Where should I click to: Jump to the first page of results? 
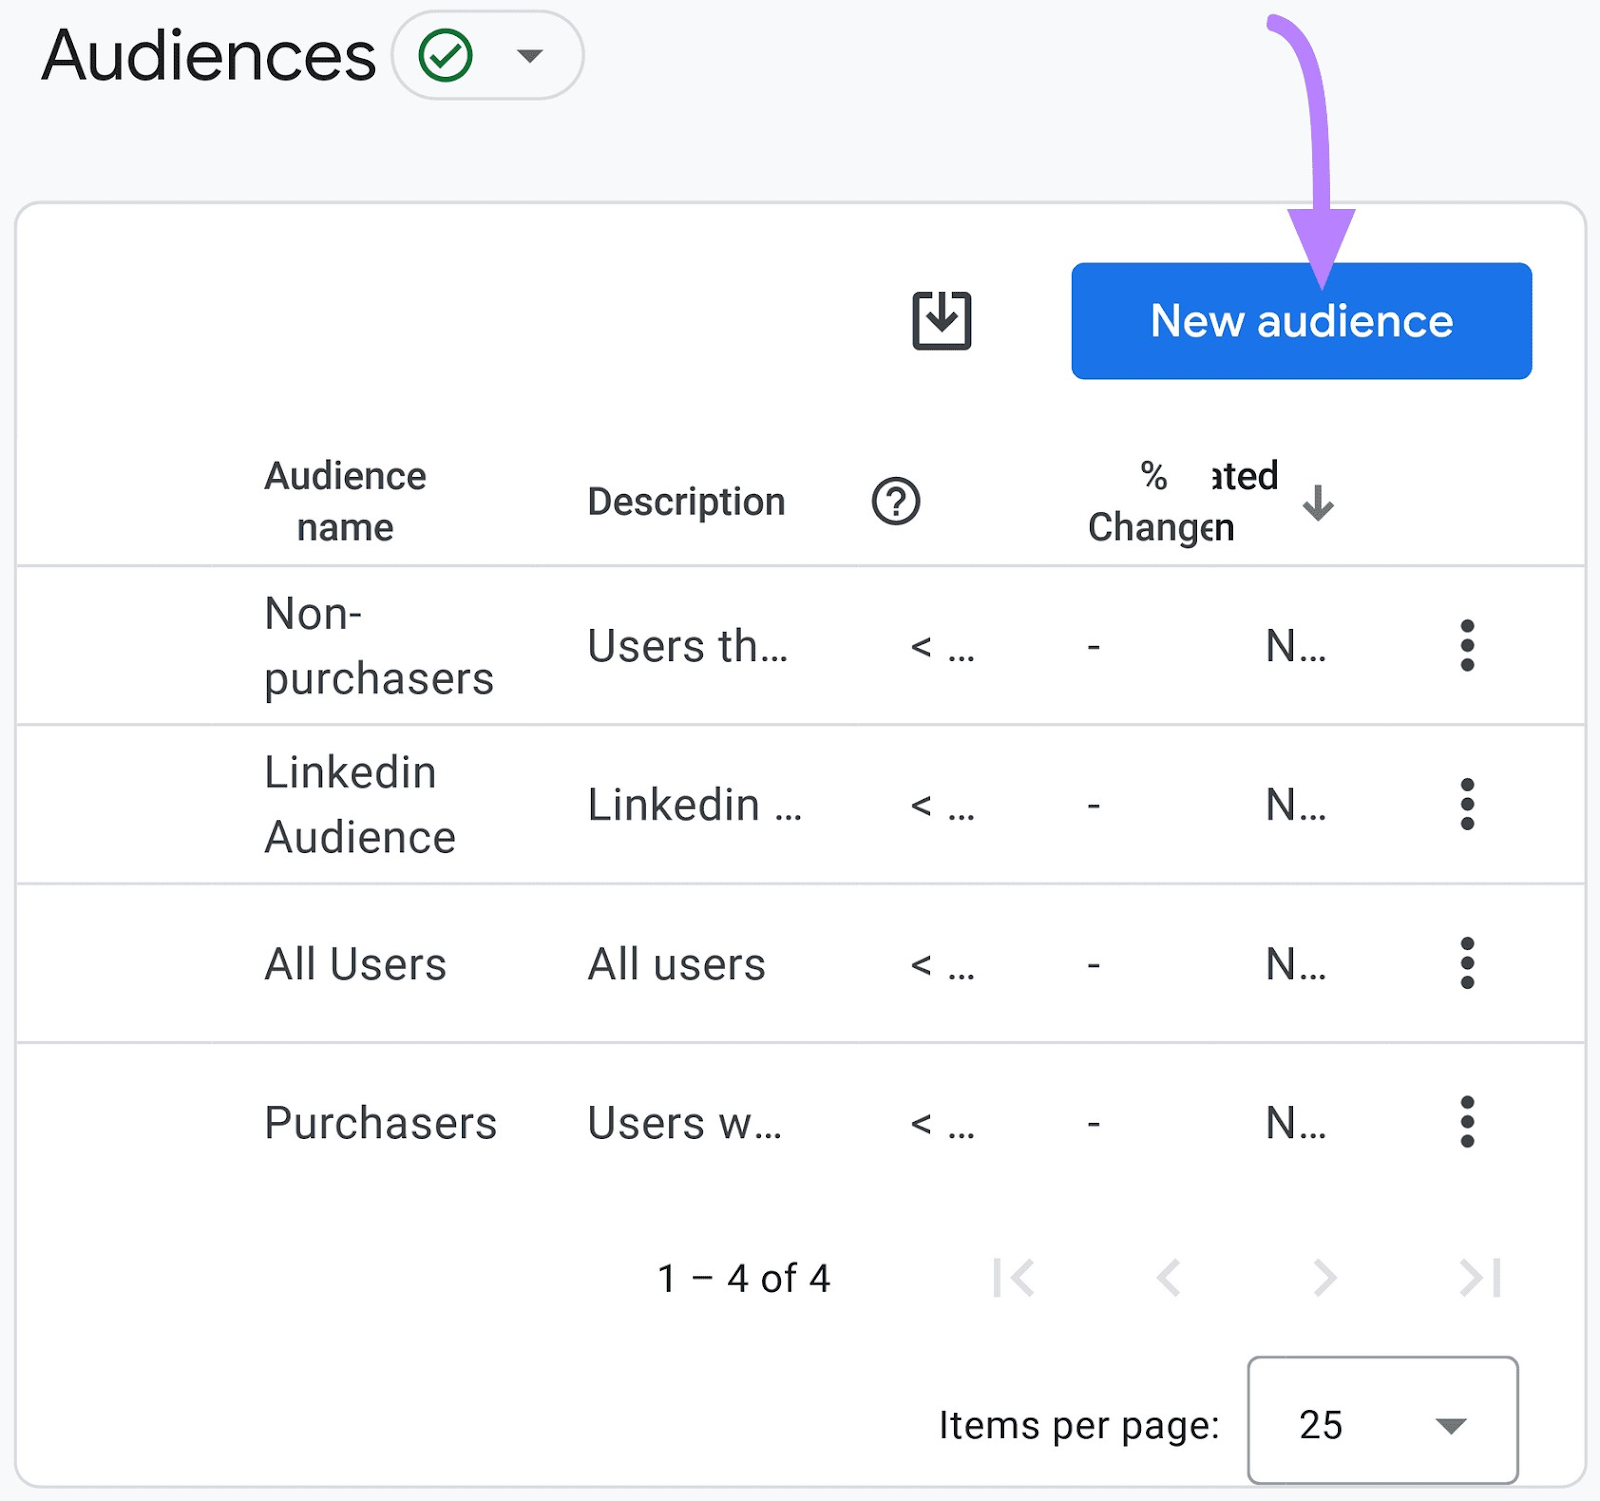tap(1015, 1277)
